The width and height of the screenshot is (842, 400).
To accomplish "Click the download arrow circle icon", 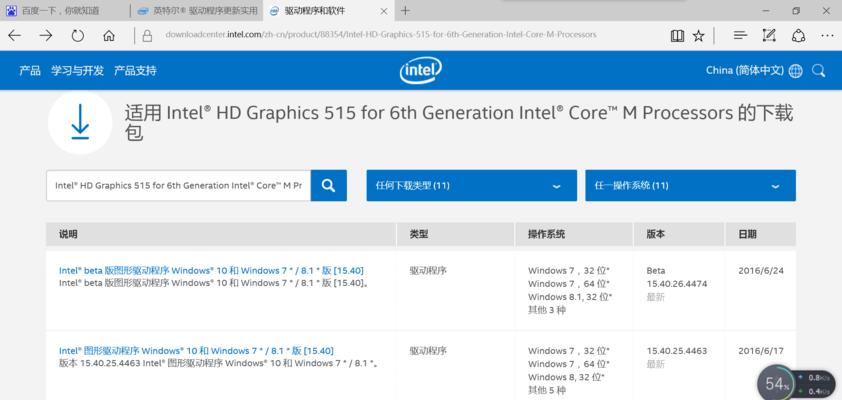I will tap(80, 123).
